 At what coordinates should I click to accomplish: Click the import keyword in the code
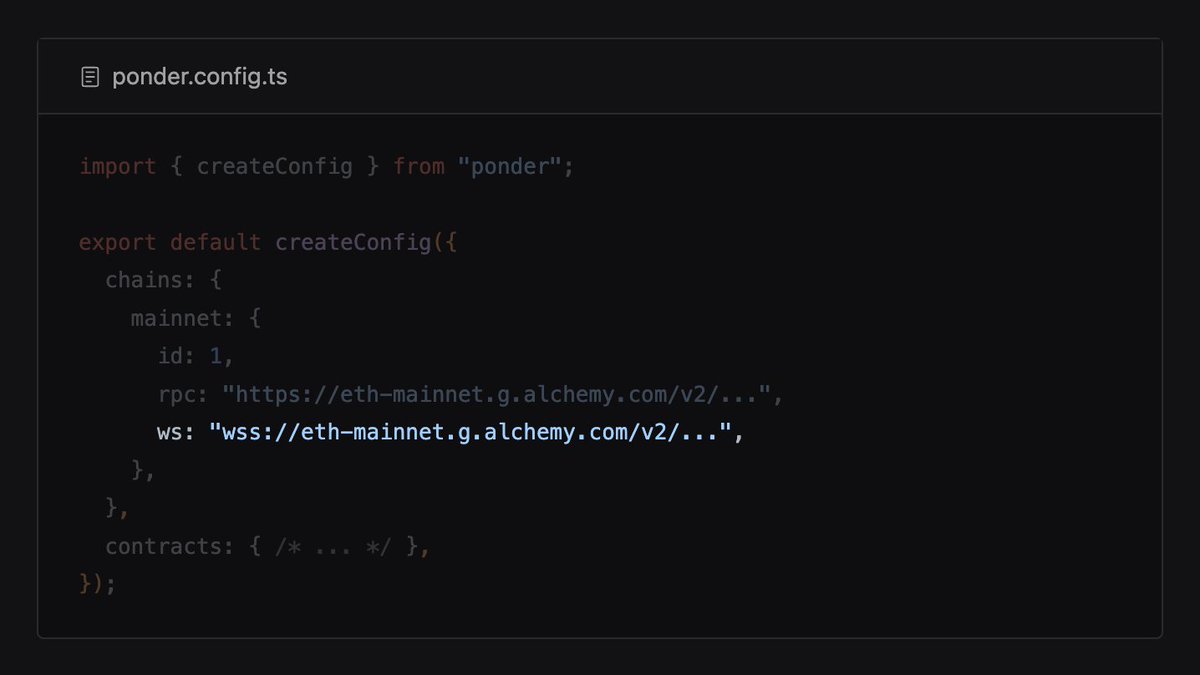pos(118,166)
